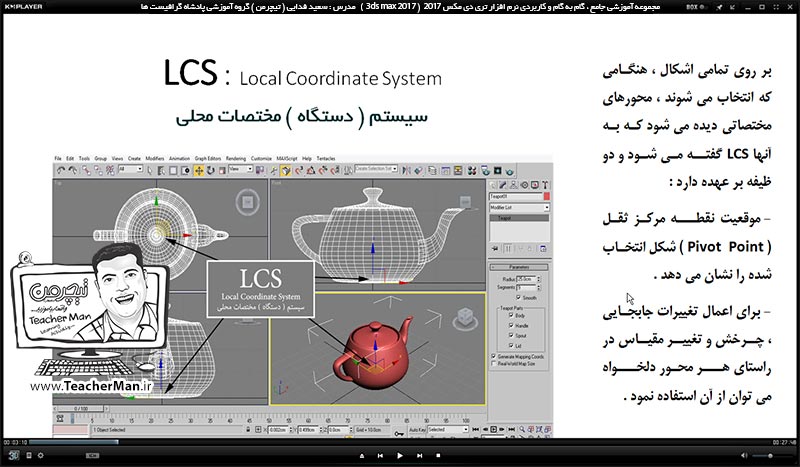Collapse the Parameters rollout
Viewport: 800px width, 467px height.
519,267
